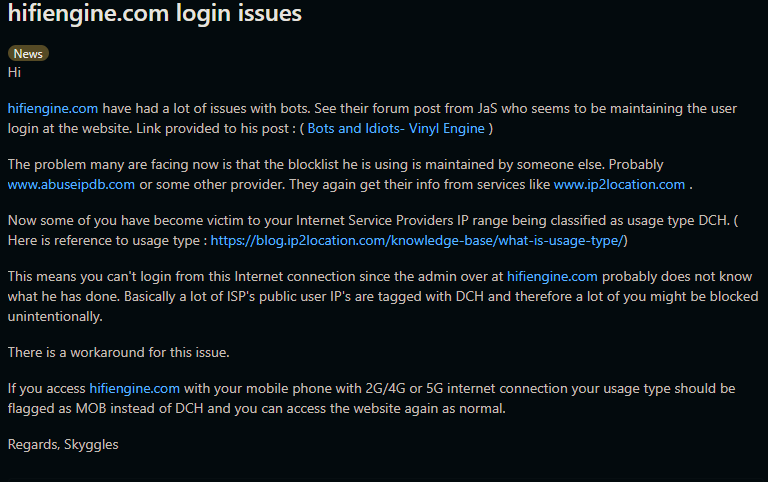Click the 'There is a workaround for this issue.' line
The image size is (768, 482).
[119, 352]
